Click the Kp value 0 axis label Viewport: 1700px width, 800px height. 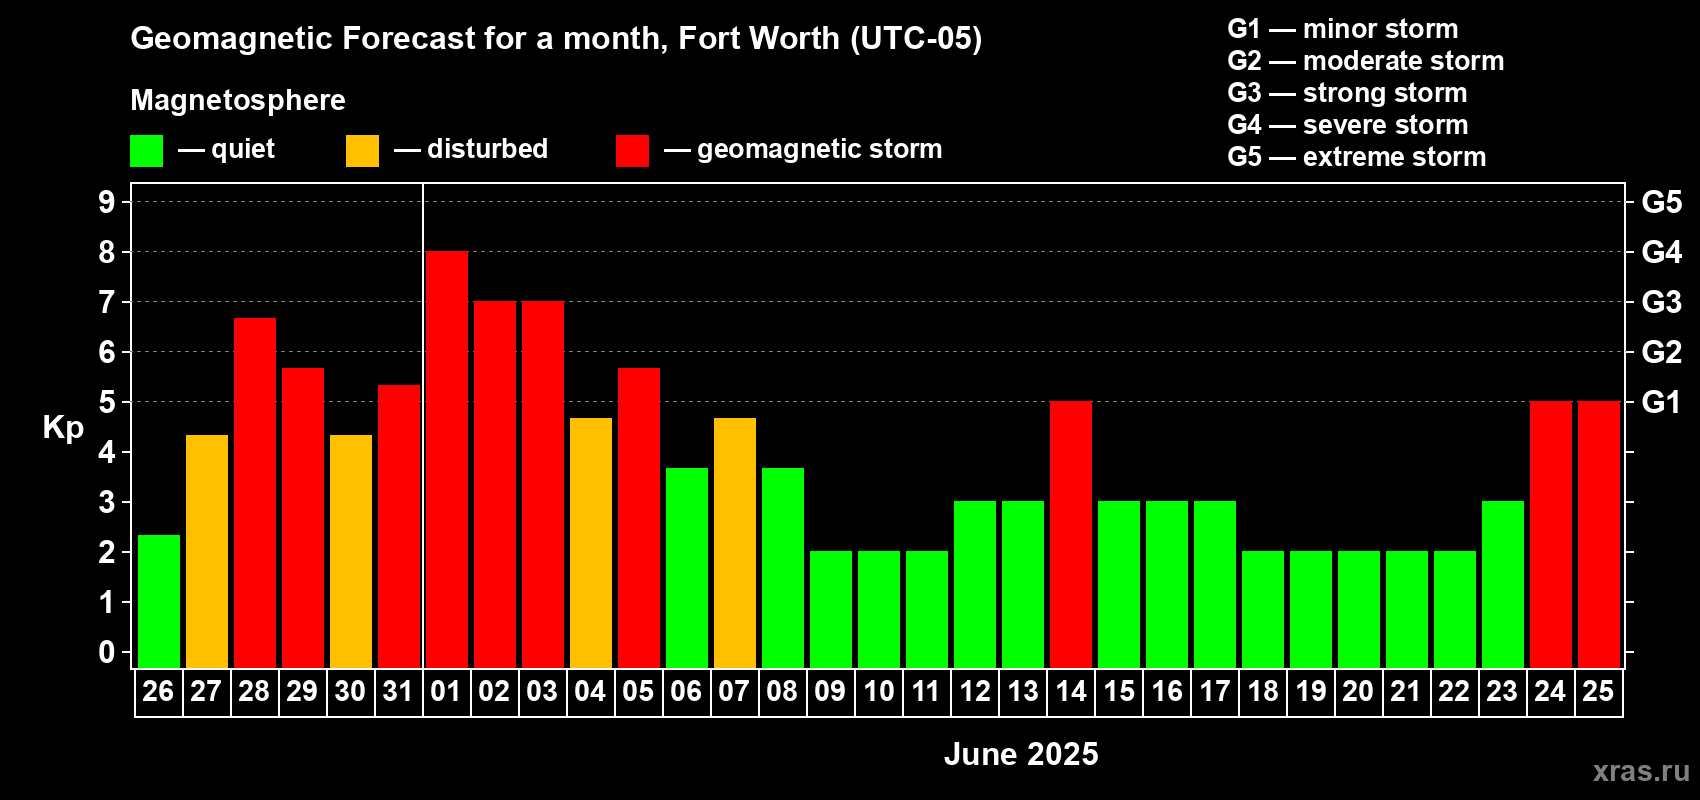tap(107, 652)
